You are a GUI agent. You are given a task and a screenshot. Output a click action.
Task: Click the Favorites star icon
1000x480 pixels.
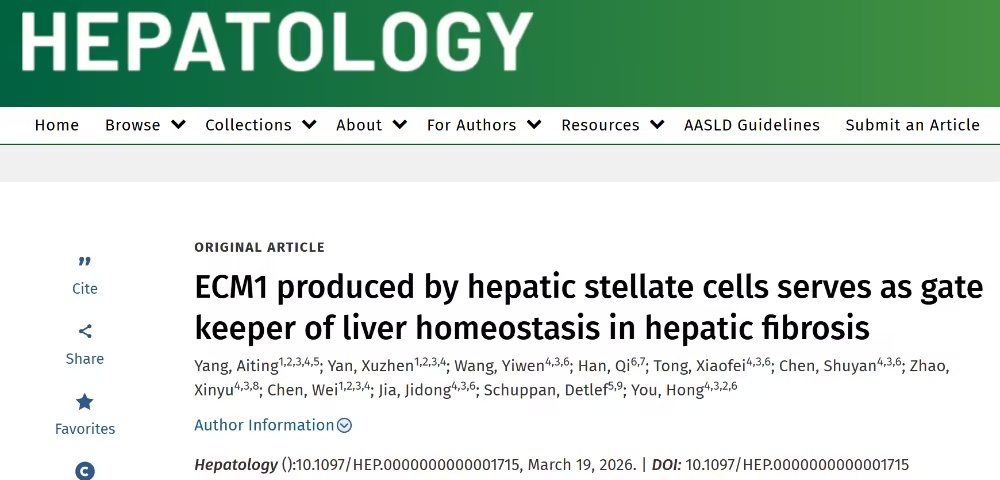[85, 402]
